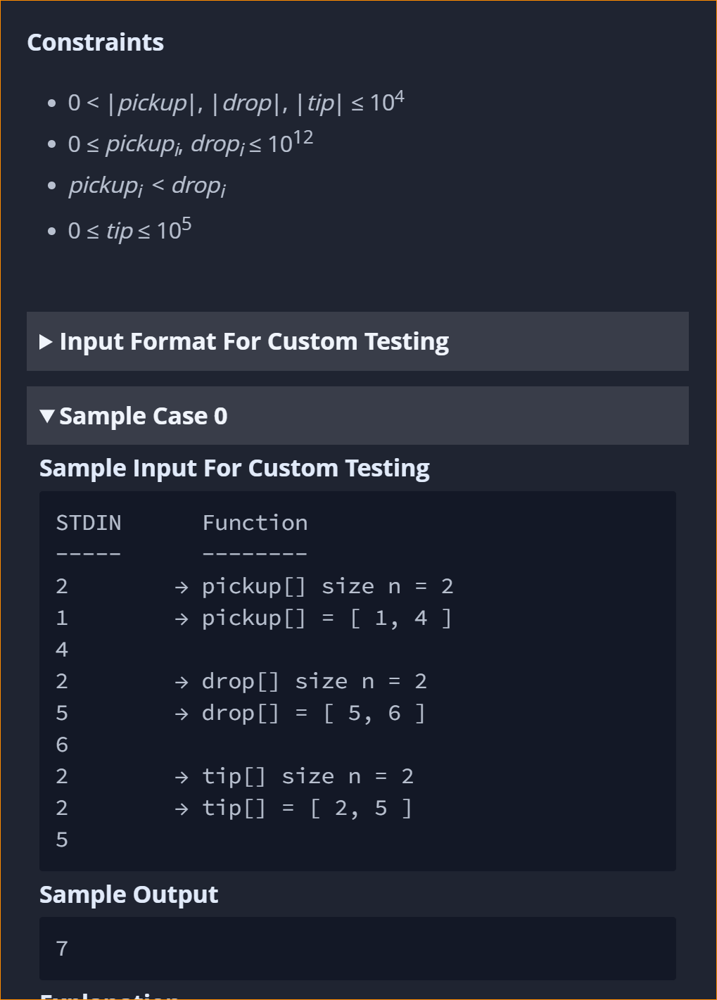
Task: Click the right-pointing triangle beside Input Format
Action: 46,342
